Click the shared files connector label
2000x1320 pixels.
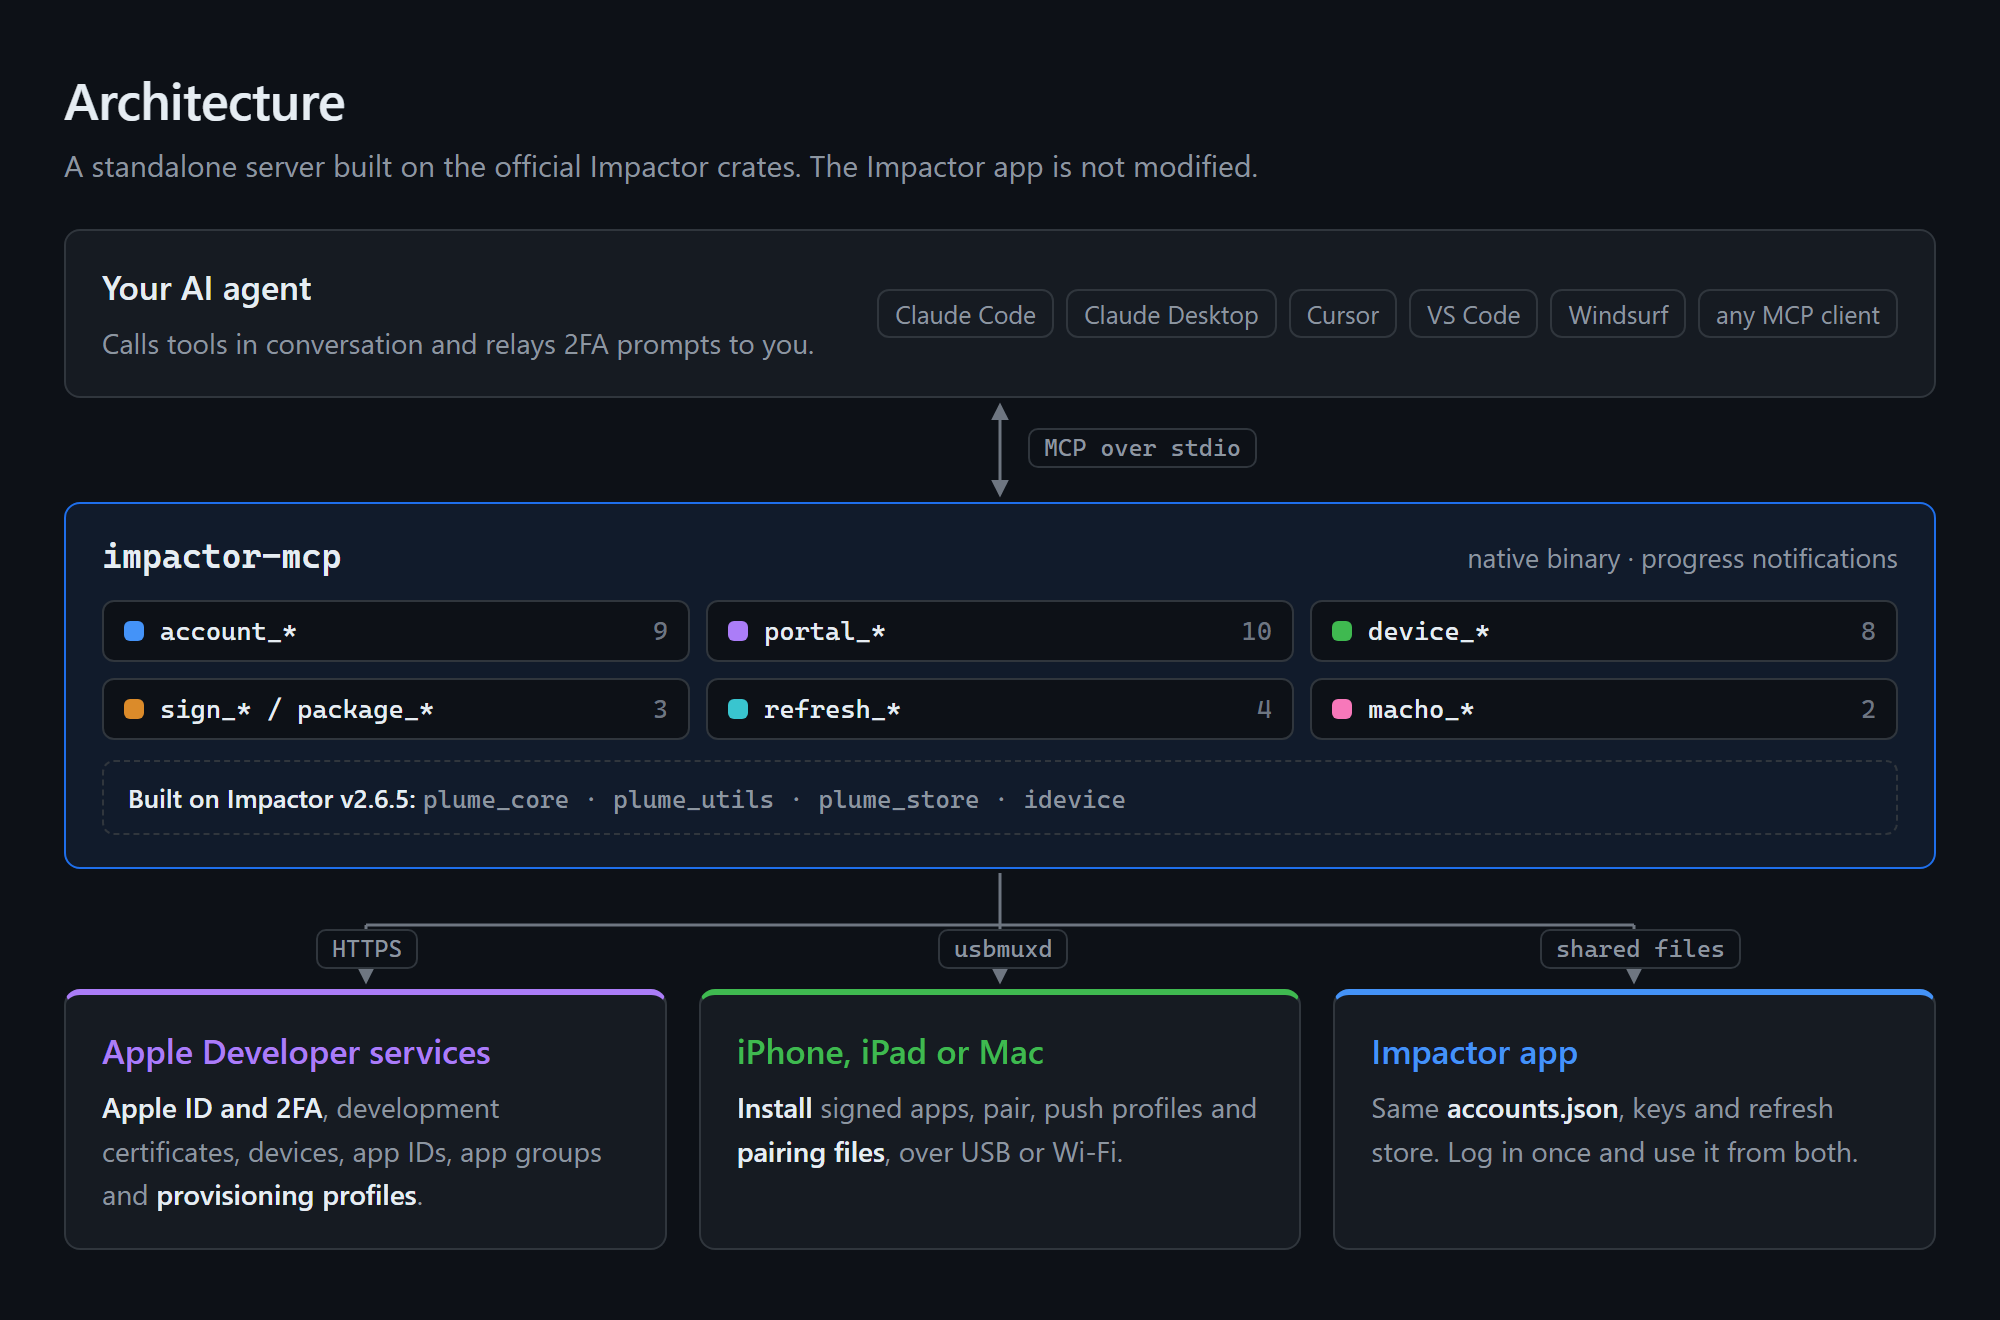click(x=1640, y=949)
